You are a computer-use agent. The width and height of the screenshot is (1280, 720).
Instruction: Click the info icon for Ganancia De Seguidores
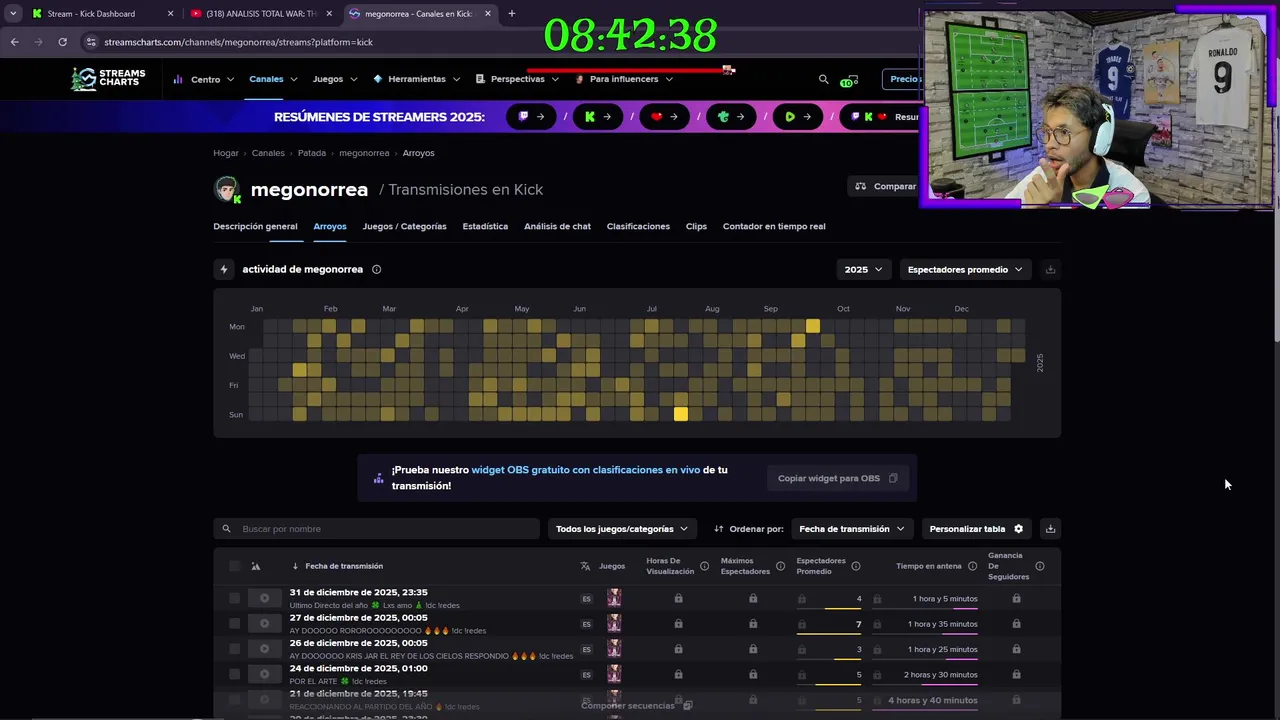click(1040, 566)
